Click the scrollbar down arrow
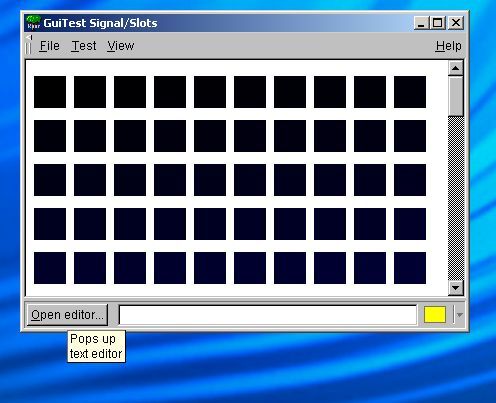The image size is (496, 403). (456, 288)
